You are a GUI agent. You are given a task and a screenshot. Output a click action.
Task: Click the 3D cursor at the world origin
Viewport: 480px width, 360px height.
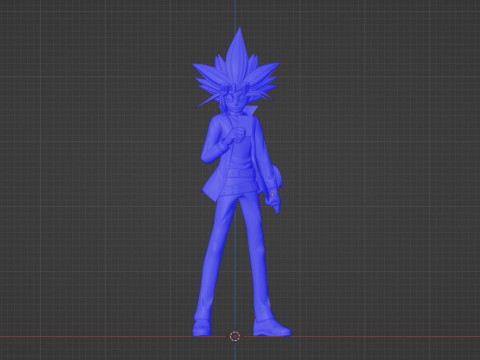(235, 337)
